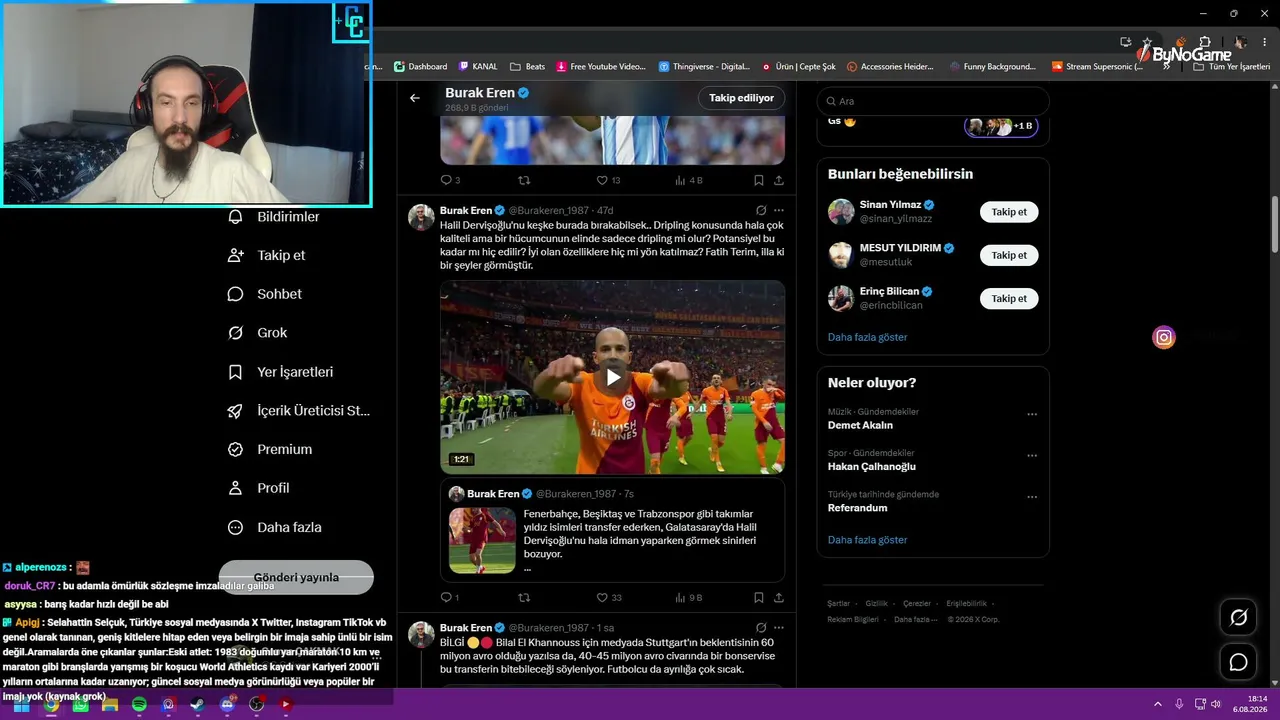The width and height of the screenshot is (1280, 720).
Task: Open Spotify from the taskbar
Action: coord(139,704)
